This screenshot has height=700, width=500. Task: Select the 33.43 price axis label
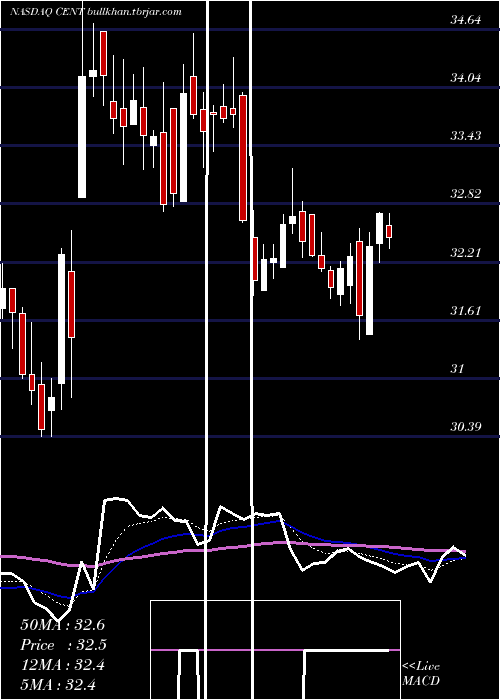pyautogui.click(x=465, y=136)
